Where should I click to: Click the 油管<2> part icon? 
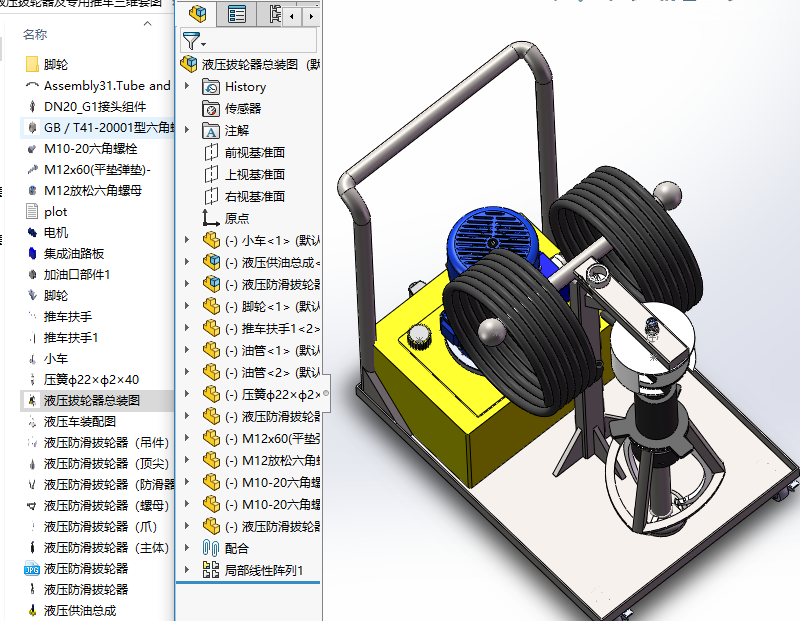[x=211, y=372]
